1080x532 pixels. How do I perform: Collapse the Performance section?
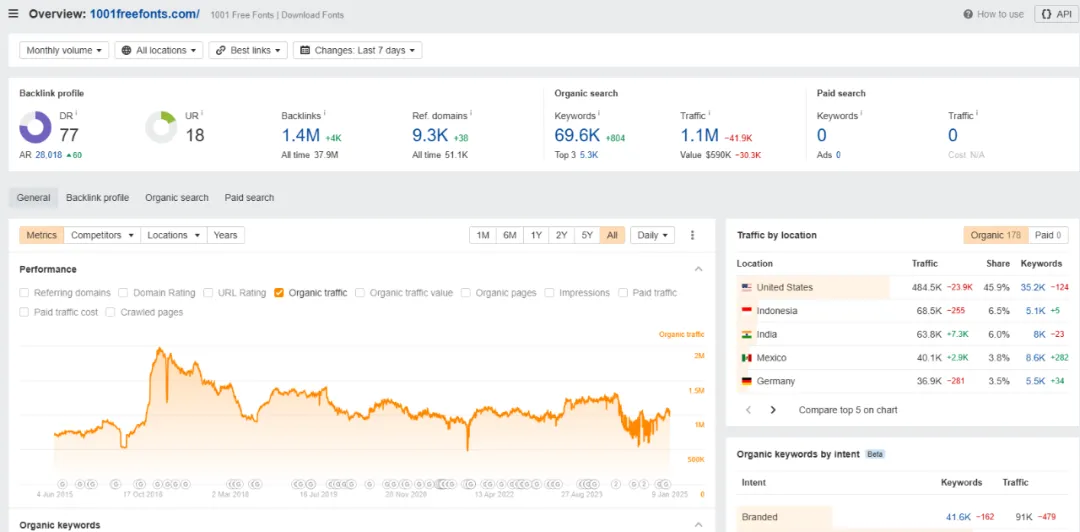[x=698, y=269]
